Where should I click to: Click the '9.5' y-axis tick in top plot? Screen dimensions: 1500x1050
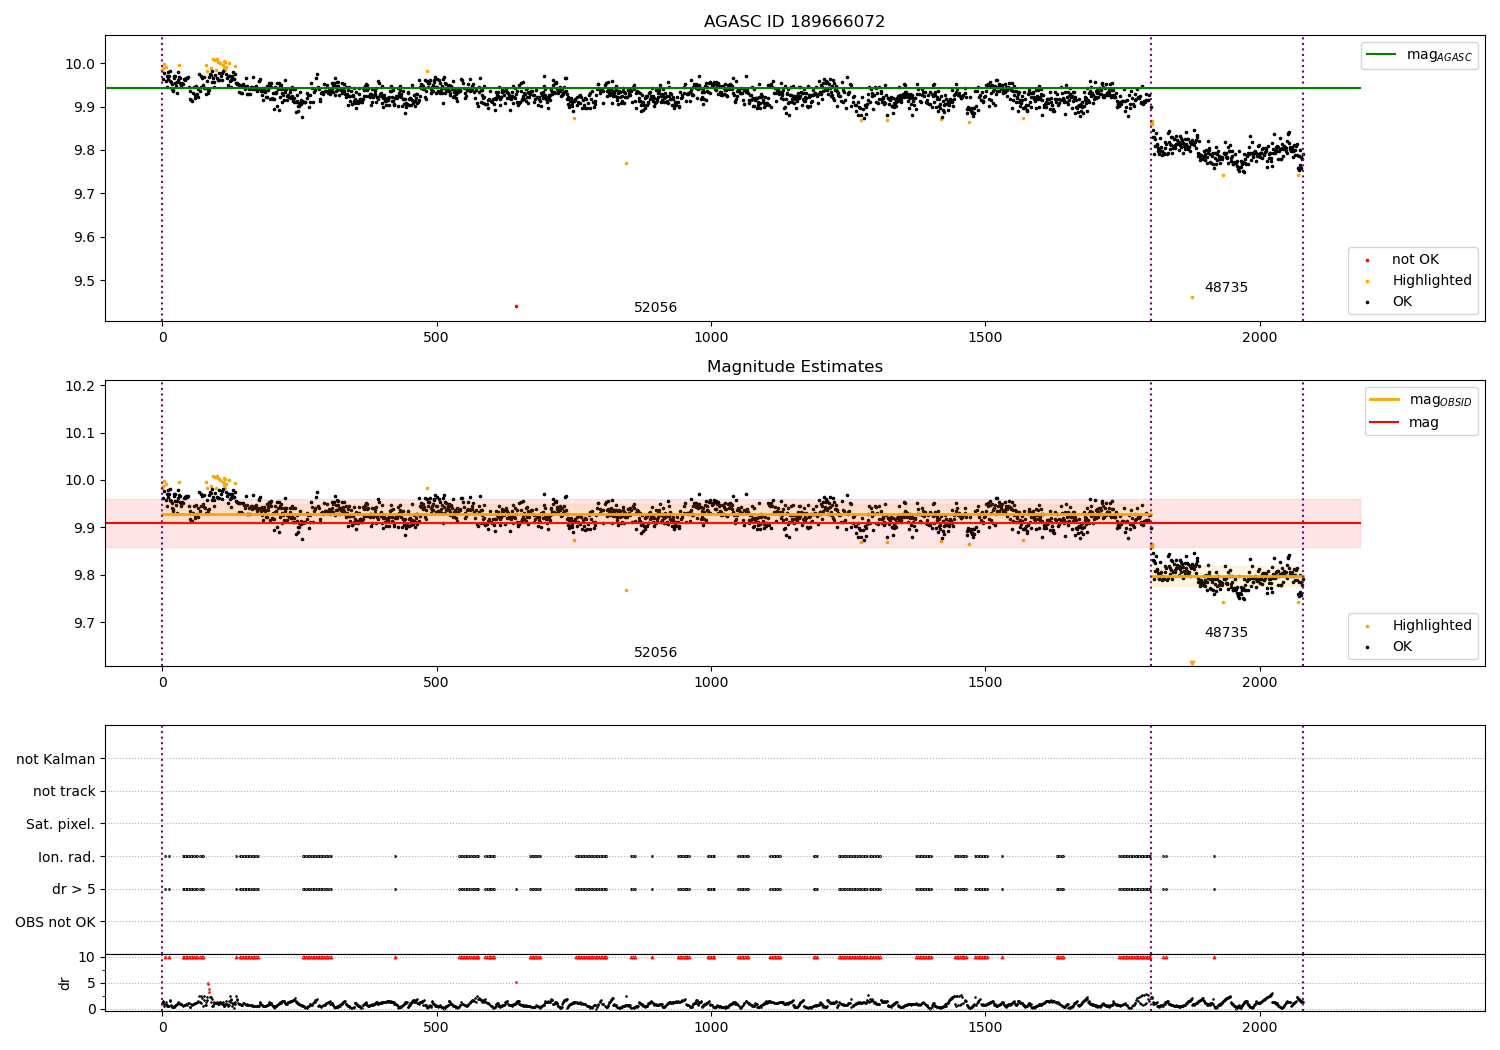coord(84,281)
